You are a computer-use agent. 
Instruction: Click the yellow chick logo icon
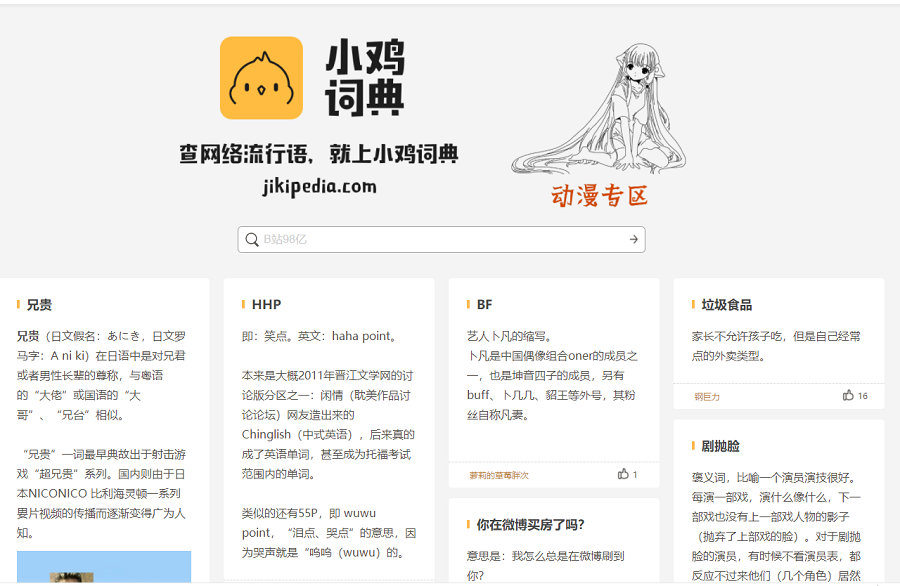(x=261, y=78)
